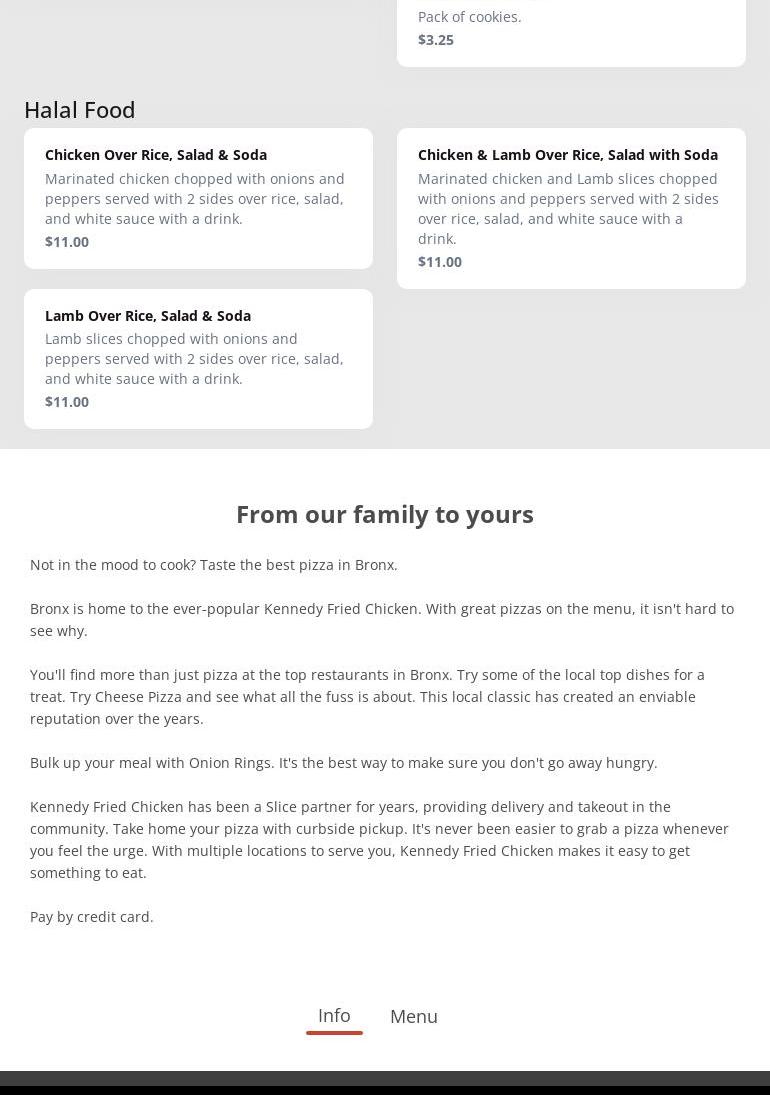Image resolution: width=770 pixels, height=1095 pixels.
Task: Click the $3.25 cookies price
Action: (x=436, y=40)
